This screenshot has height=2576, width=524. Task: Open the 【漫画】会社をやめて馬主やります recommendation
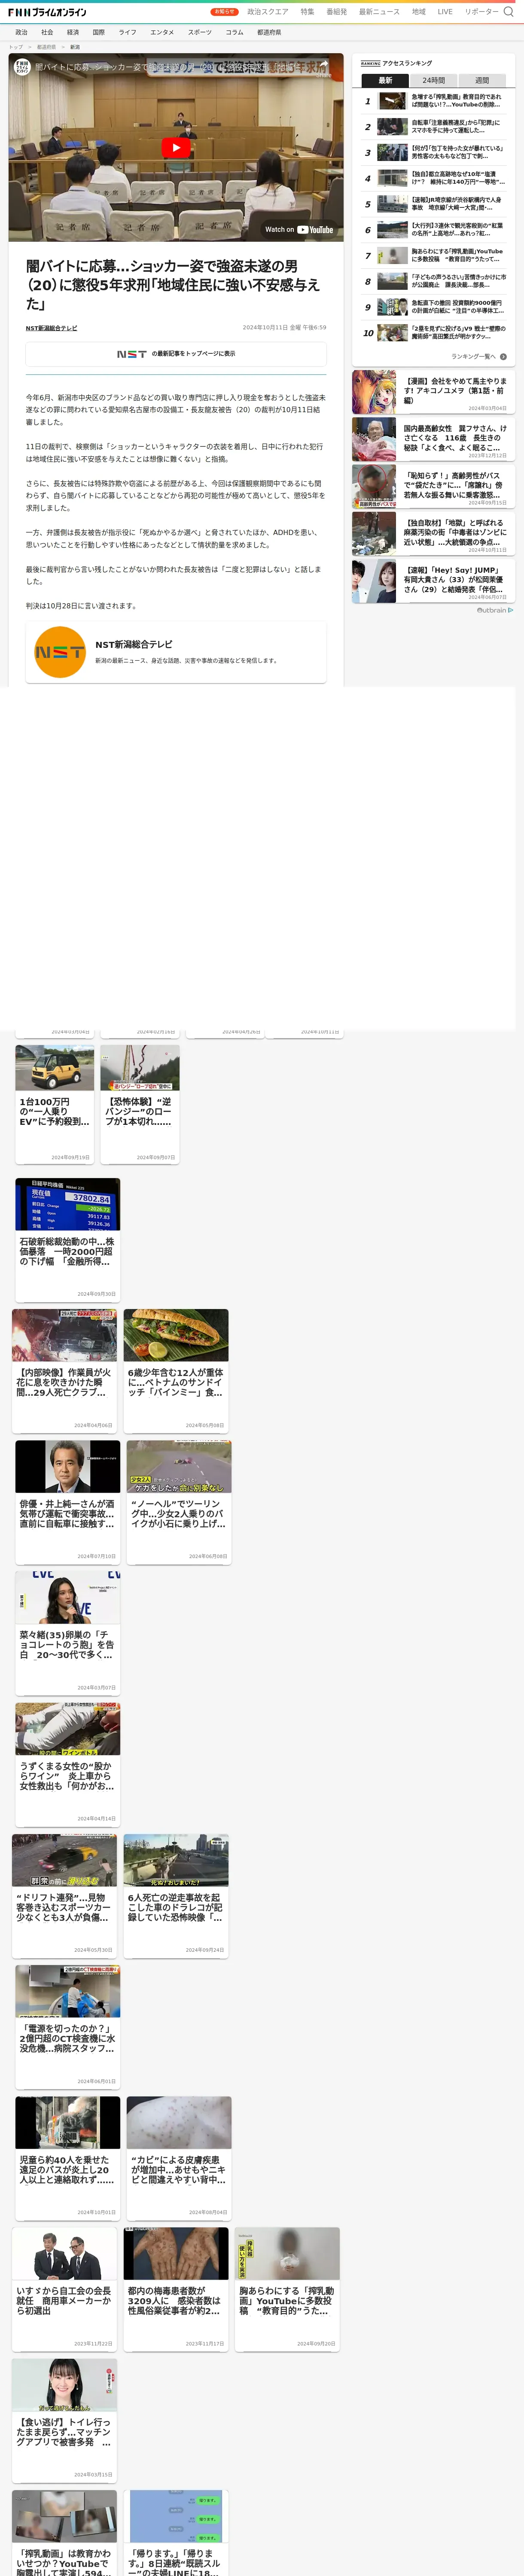click(x=433, y=392)
